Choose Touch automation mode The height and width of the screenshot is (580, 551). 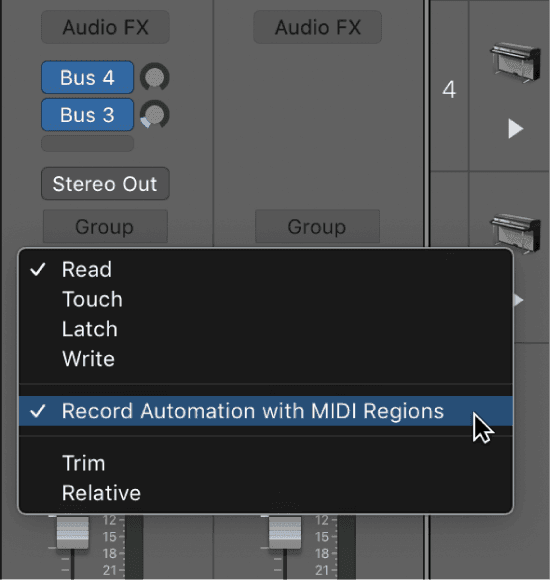click(x=266, y=299)
